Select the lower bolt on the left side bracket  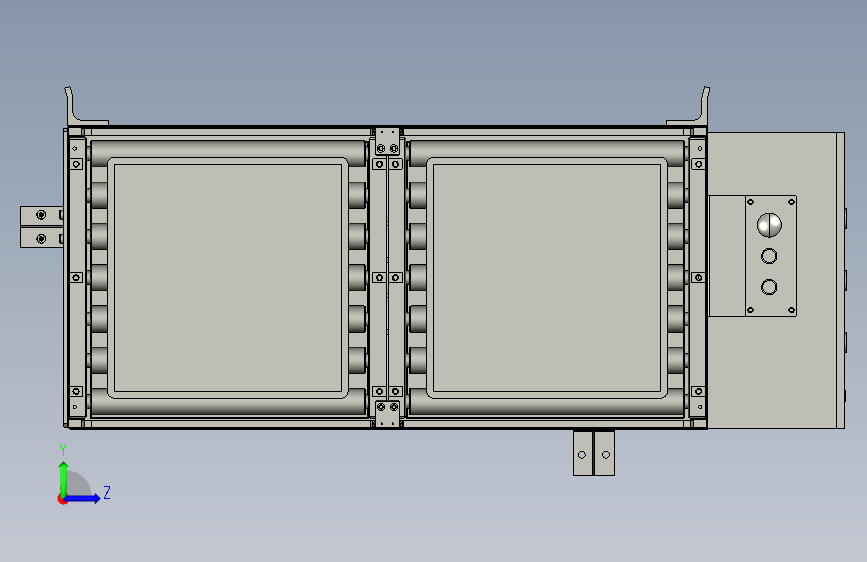point(41,239)
